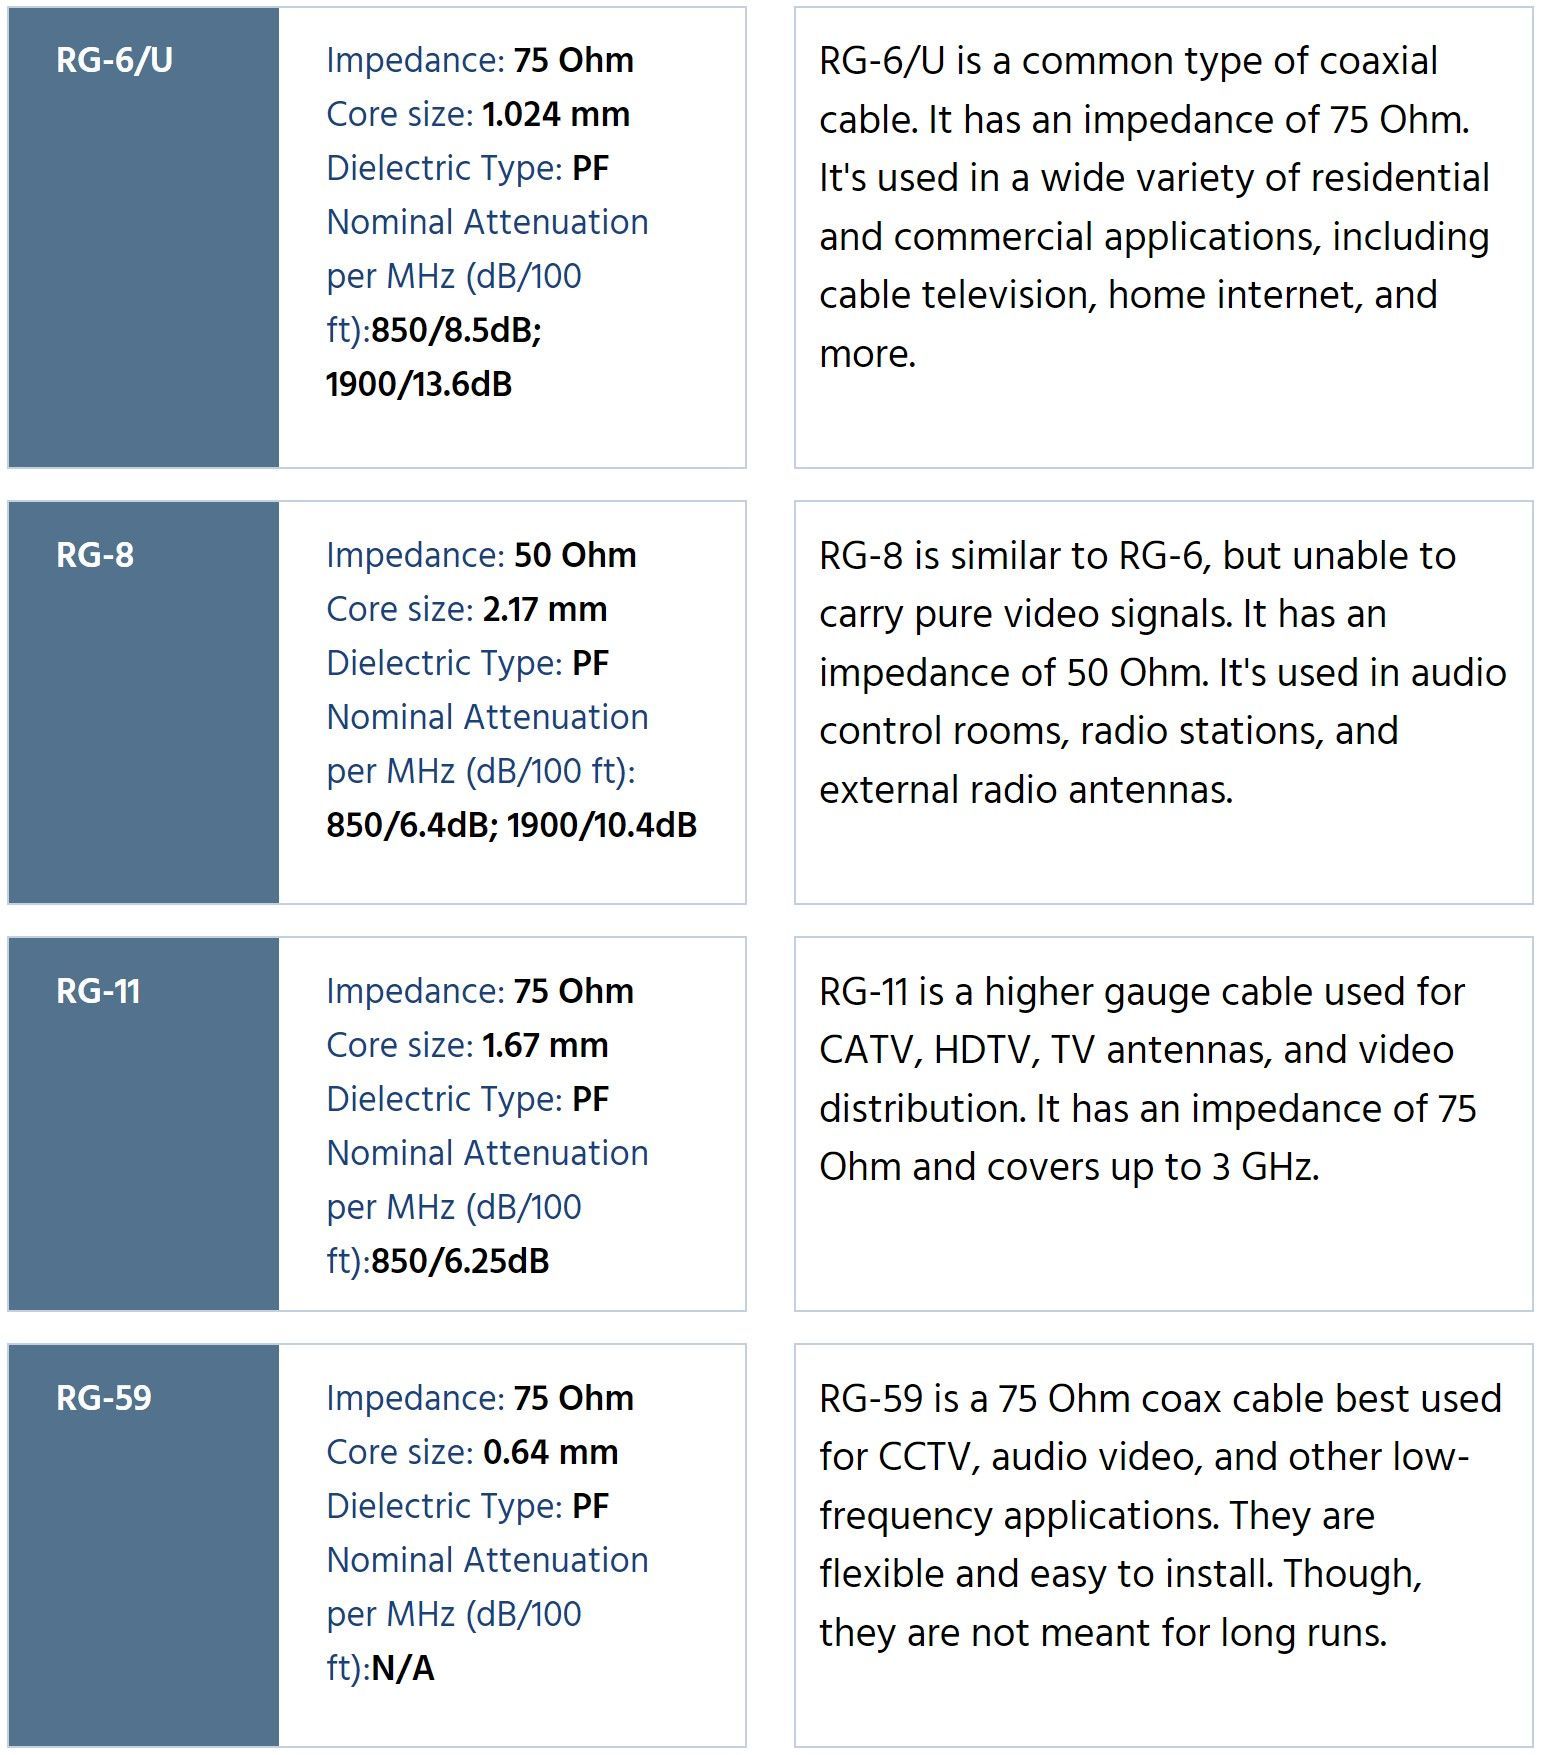Select the RG-11 attenuation value 850/6.25dB

tap(460, 1261)
